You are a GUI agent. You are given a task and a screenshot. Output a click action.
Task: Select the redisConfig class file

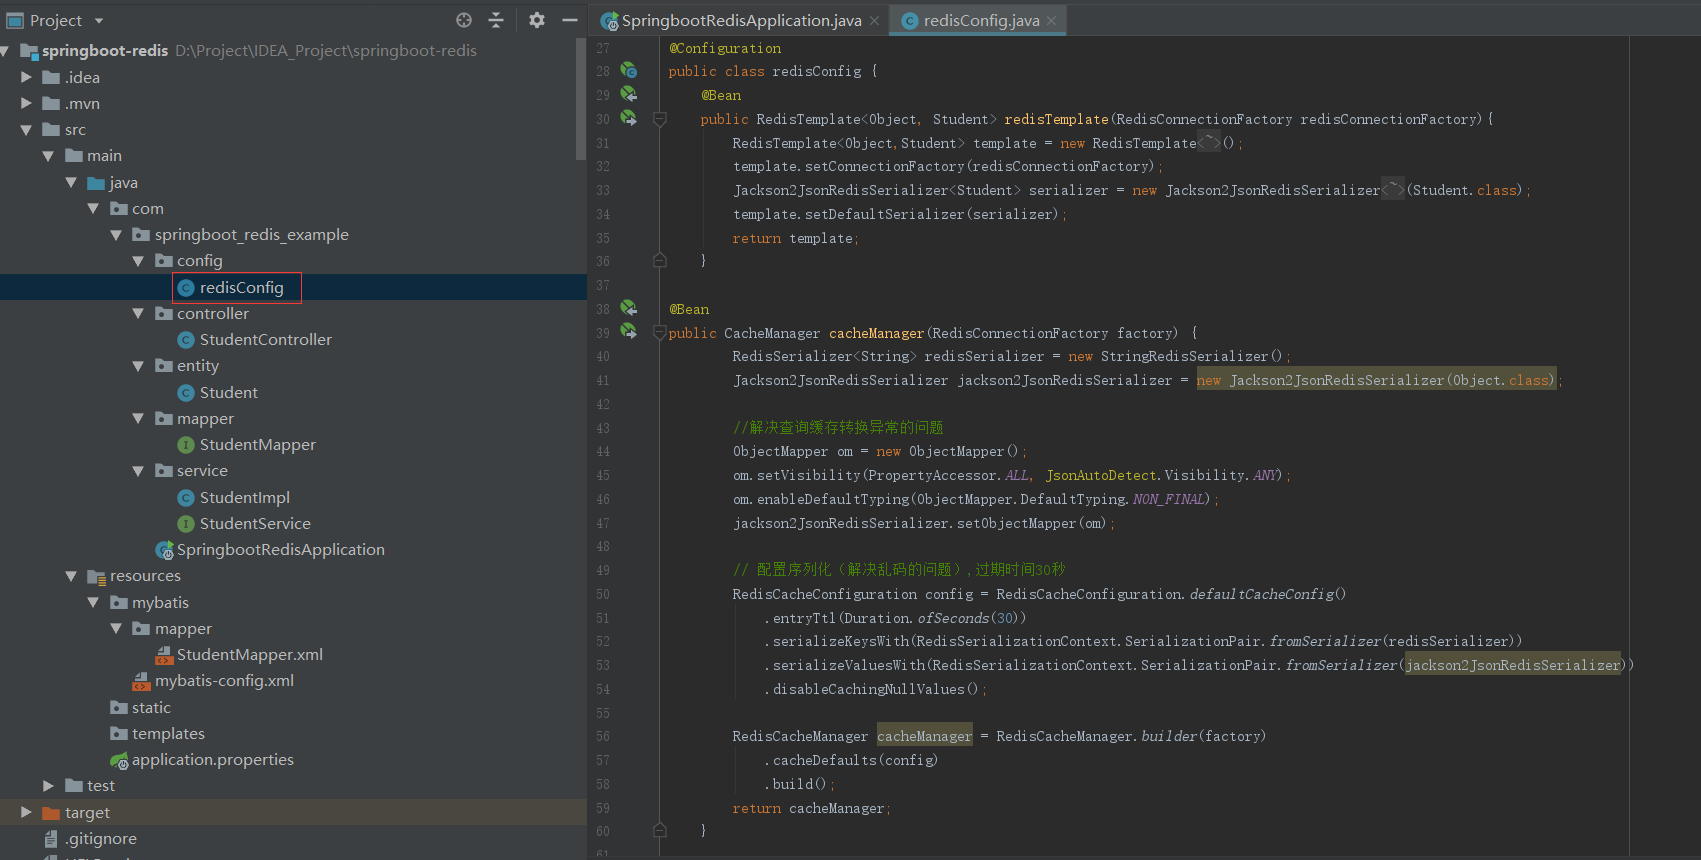(241, 287)
